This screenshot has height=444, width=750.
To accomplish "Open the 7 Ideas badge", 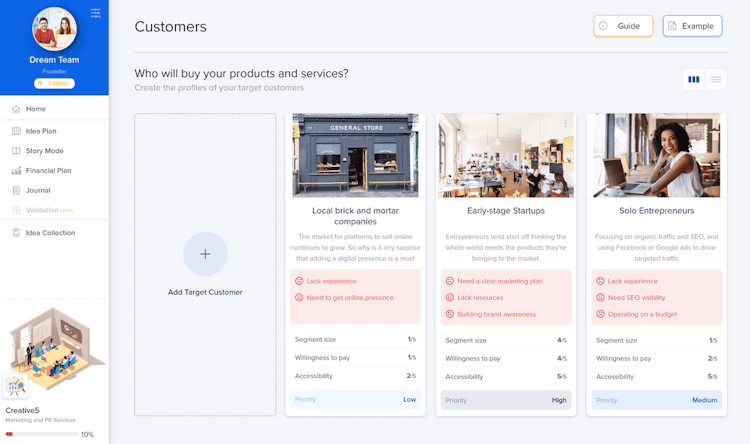I will point(54,84).
